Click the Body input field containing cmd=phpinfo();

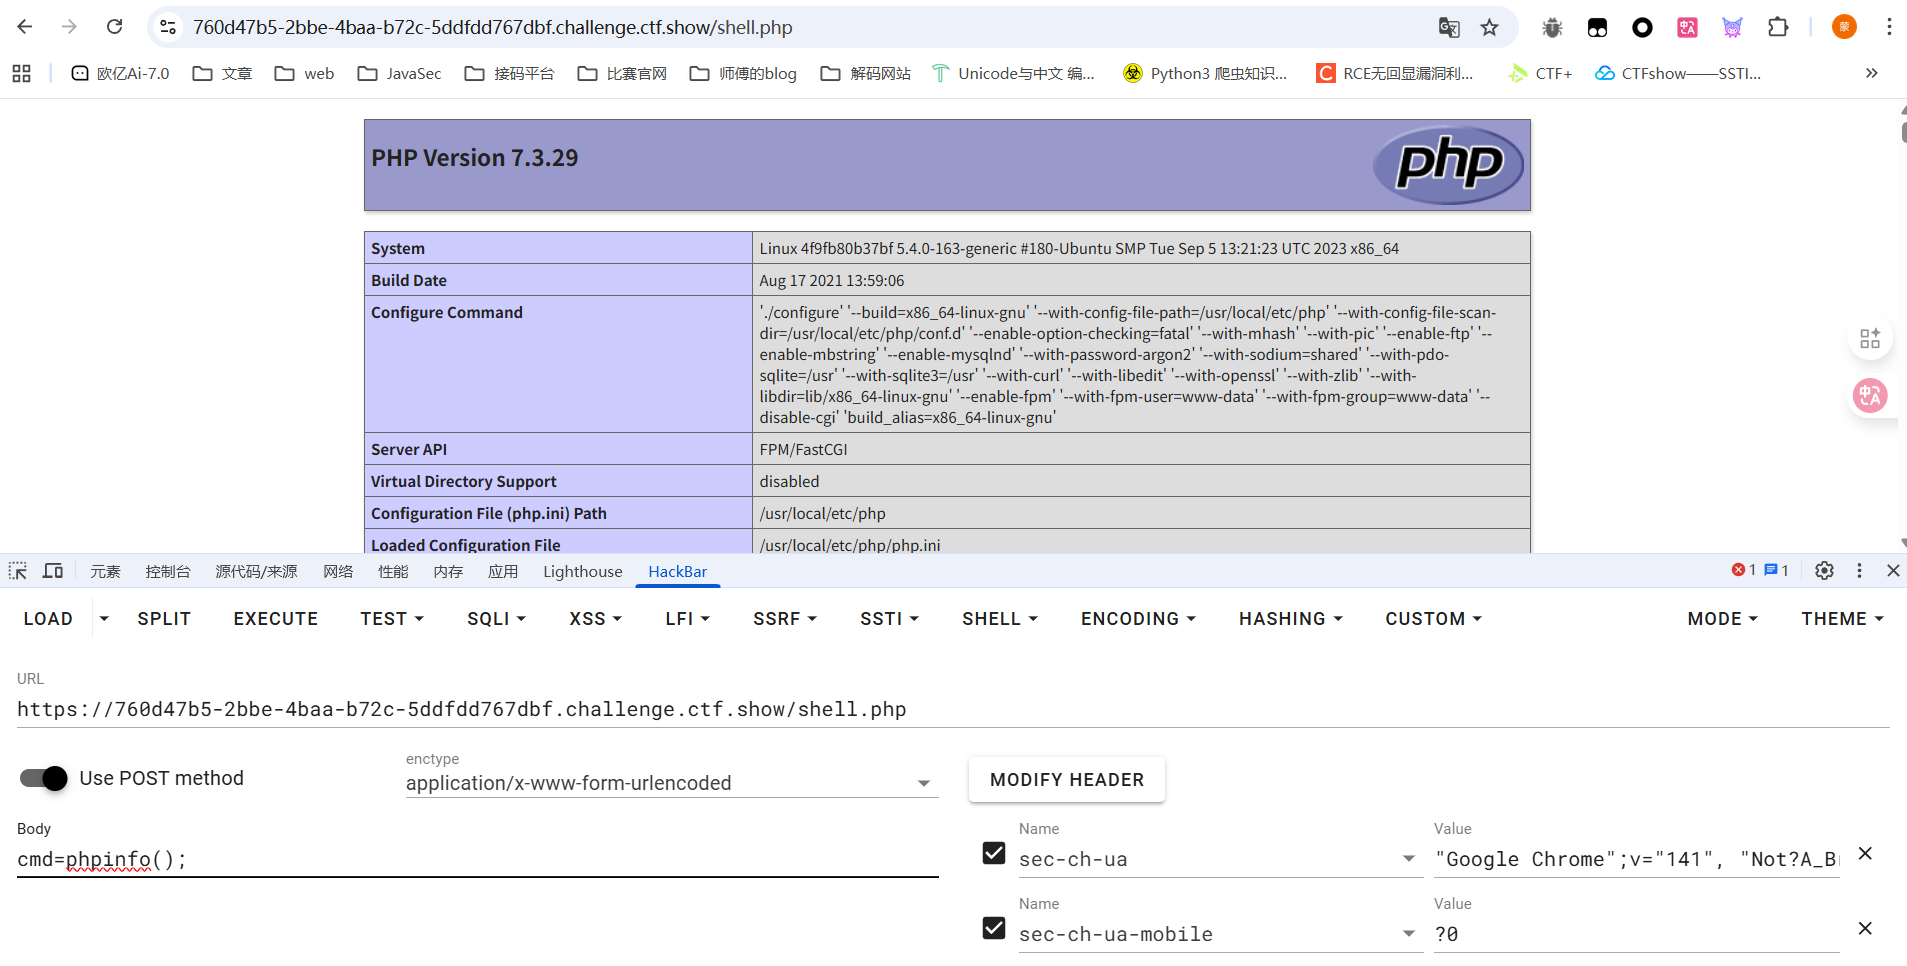477,860
